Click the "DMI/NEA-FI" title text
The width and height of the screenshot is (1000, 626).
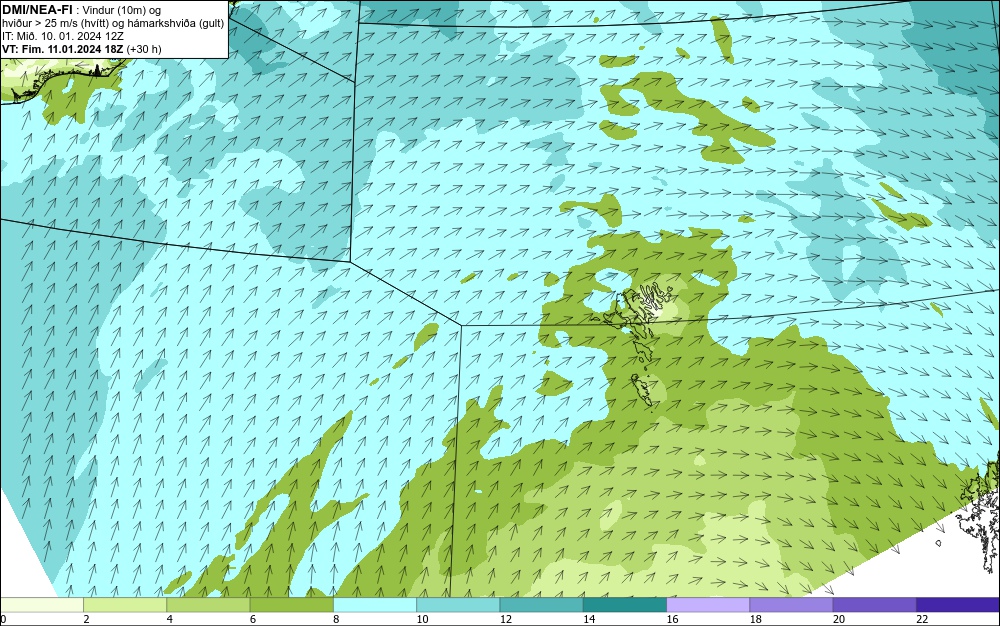[36, 9]
